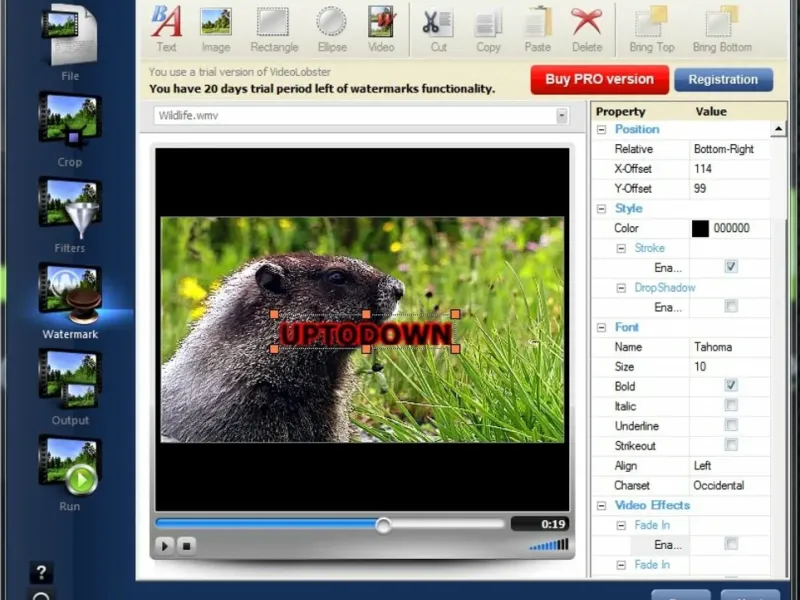
Task: Collapse the Font property group
Action: (x=602, y=328)
